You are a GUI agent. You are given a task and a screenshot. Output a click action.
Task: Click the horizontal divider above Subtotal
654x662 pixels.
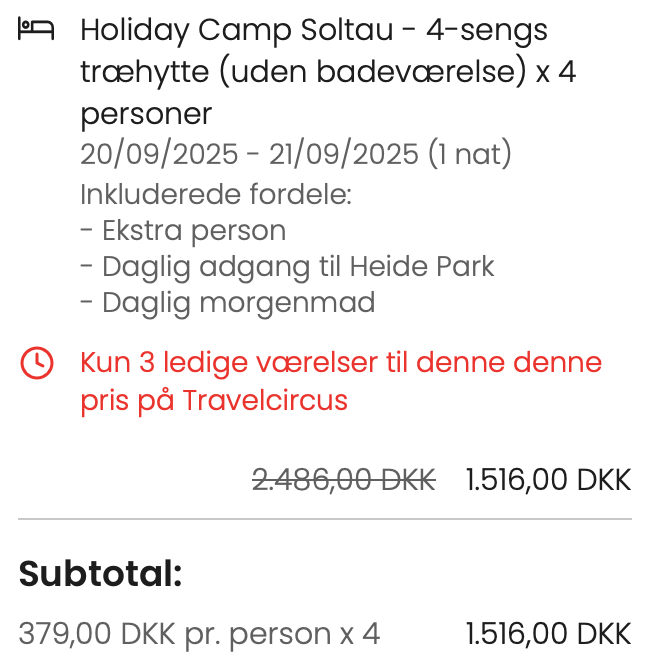(325, 518)
